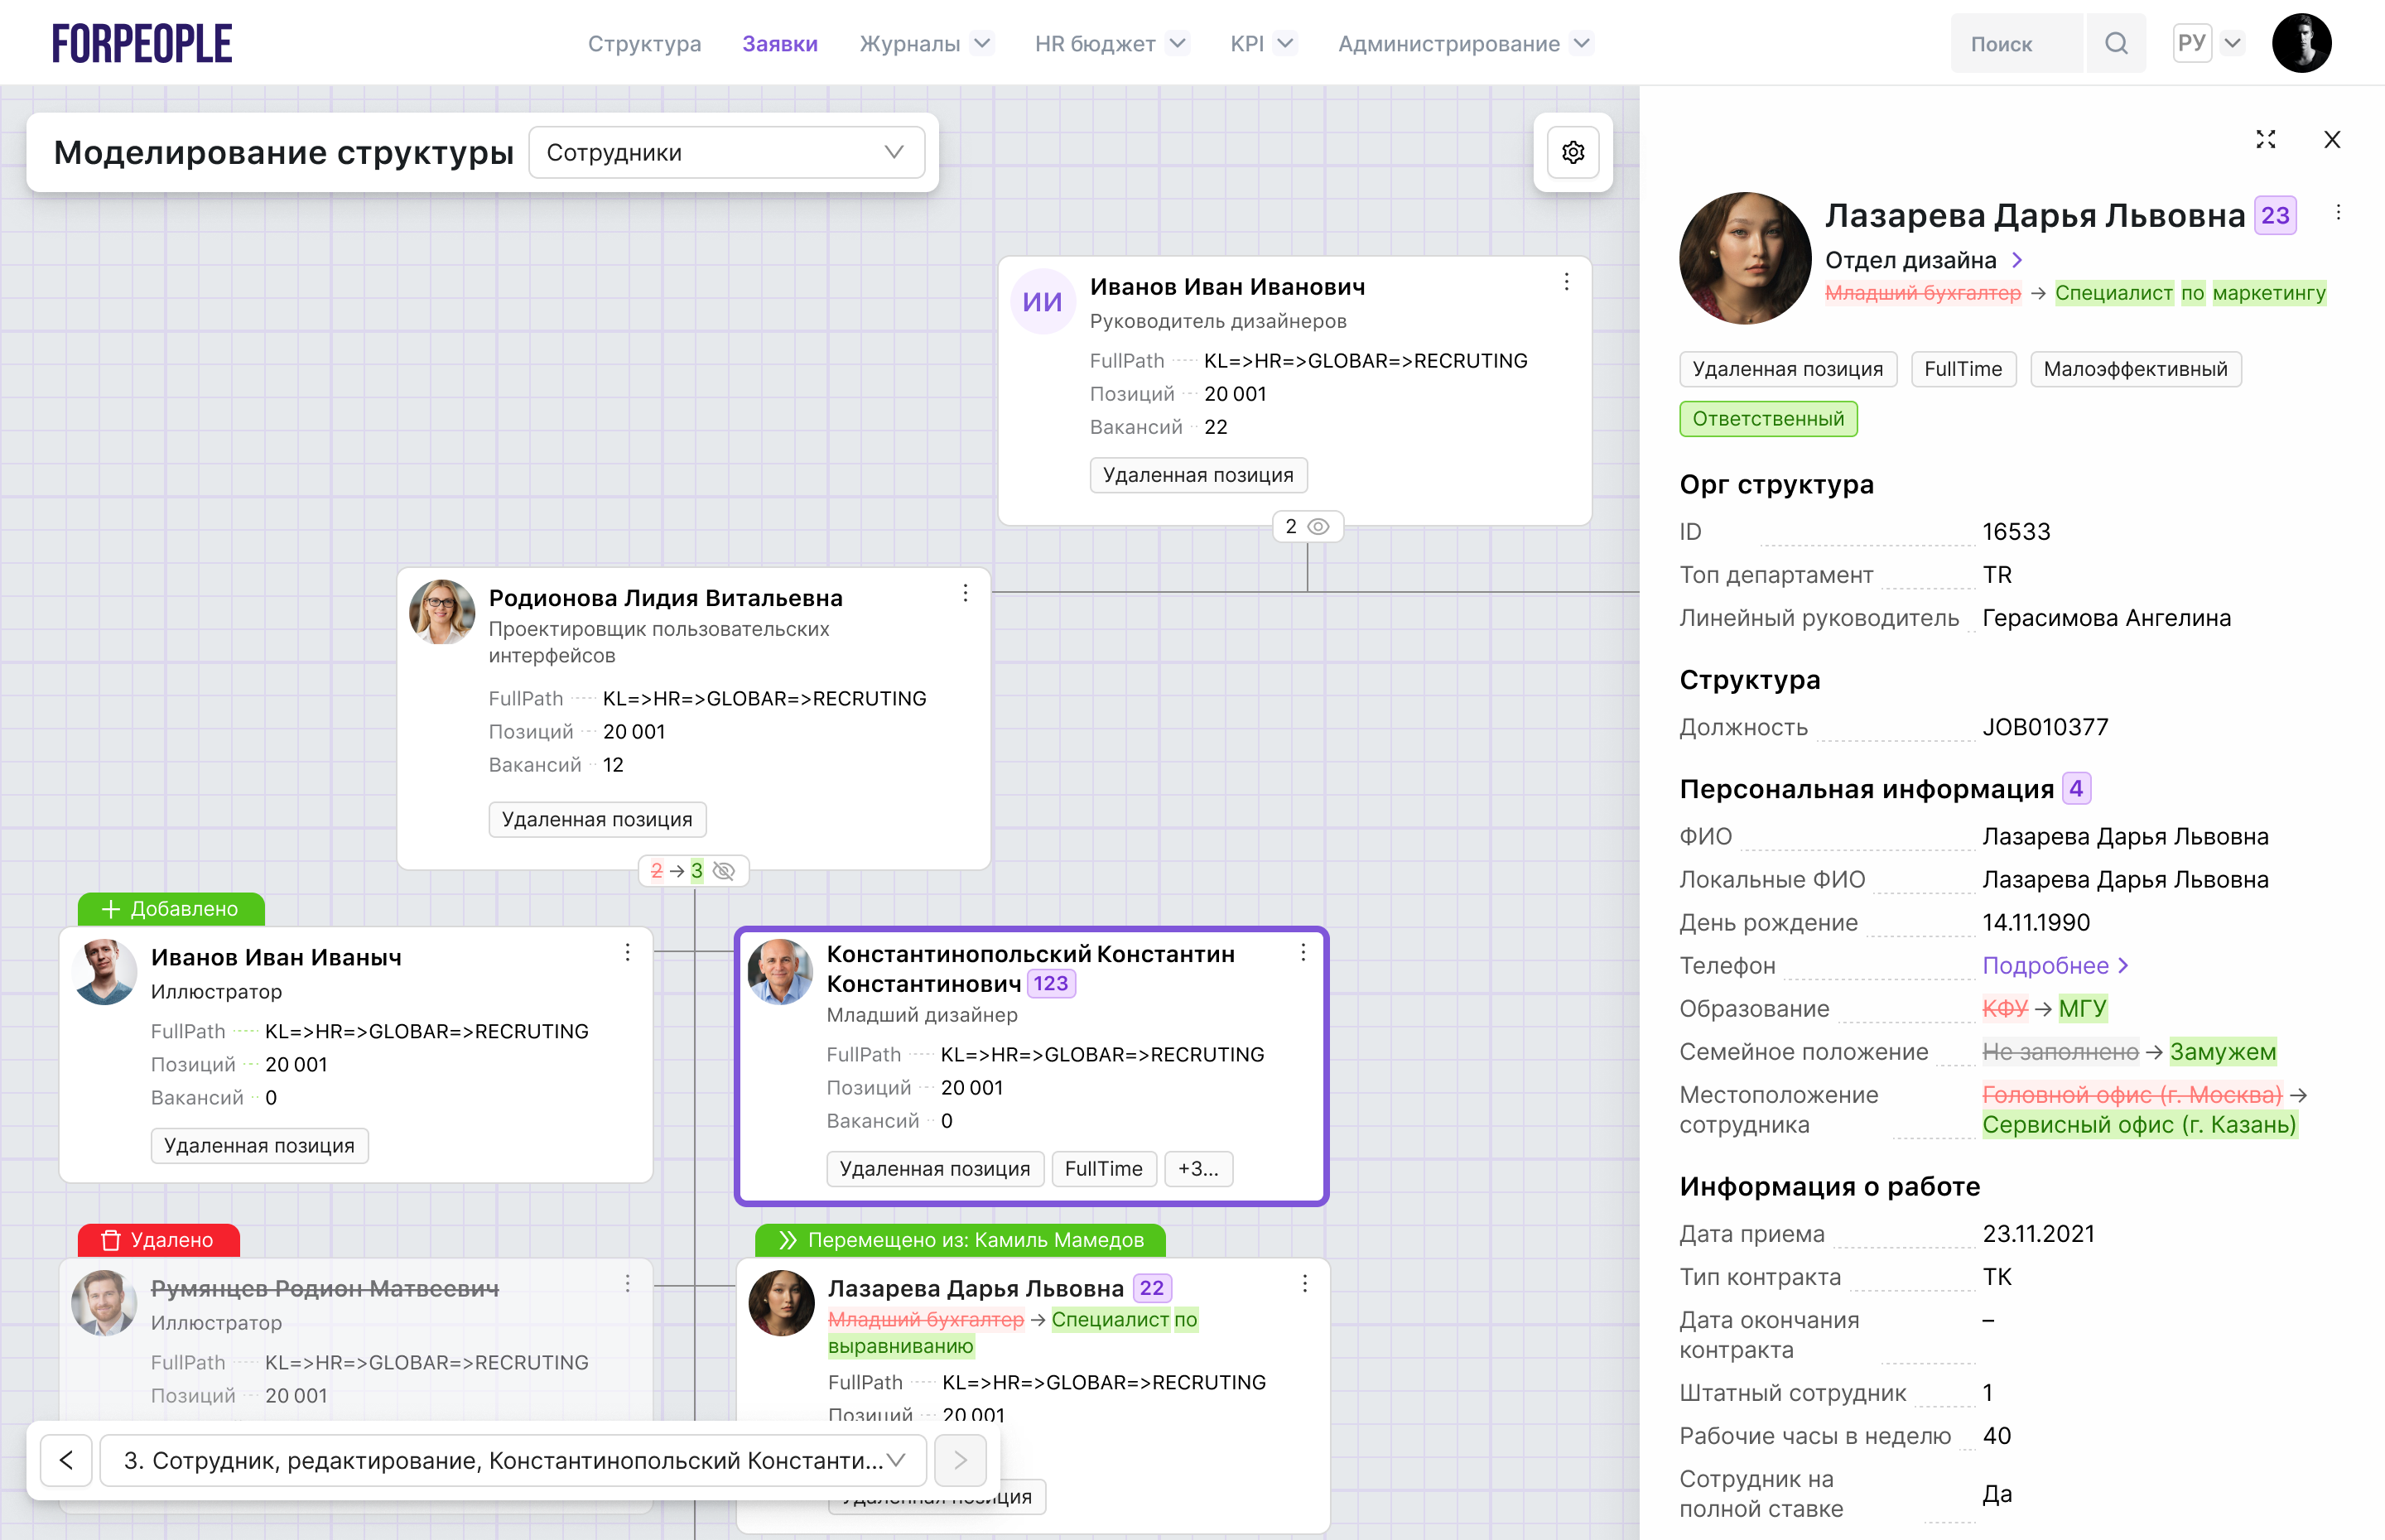This screenshot has height=1540, width=2385.
Task: Open the options menu next to Лазарева's panel name
Action: (2337, 213)
